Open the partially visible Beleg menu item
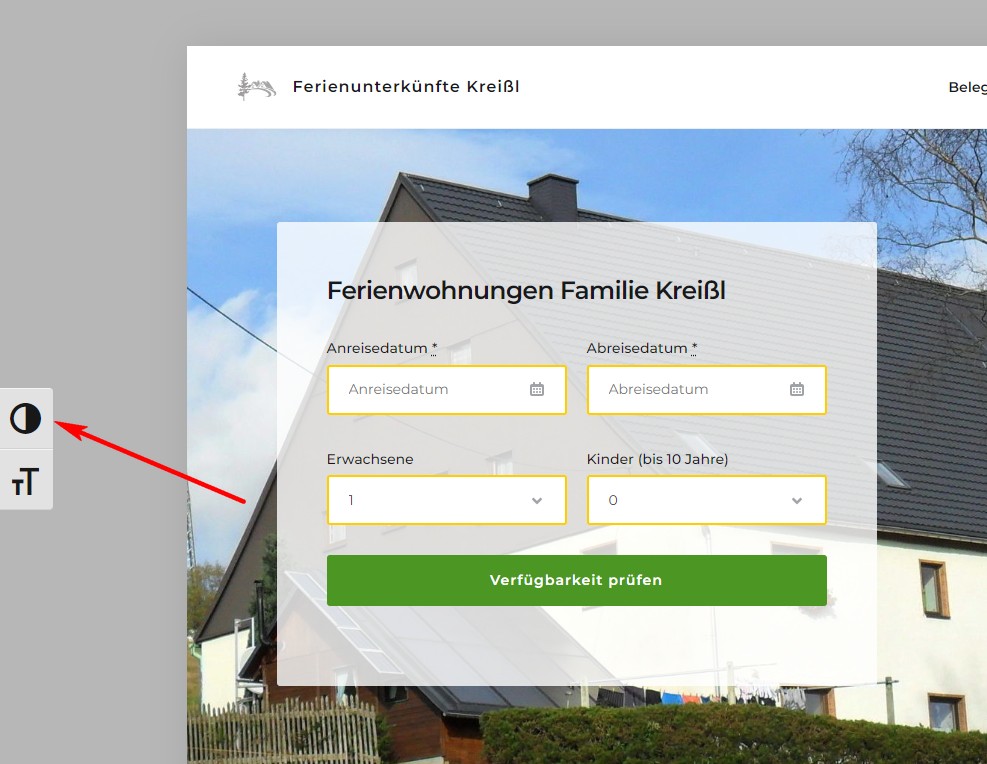Image resolution: width=987 pixels, height=764 pixels. (x=967, y=87)
